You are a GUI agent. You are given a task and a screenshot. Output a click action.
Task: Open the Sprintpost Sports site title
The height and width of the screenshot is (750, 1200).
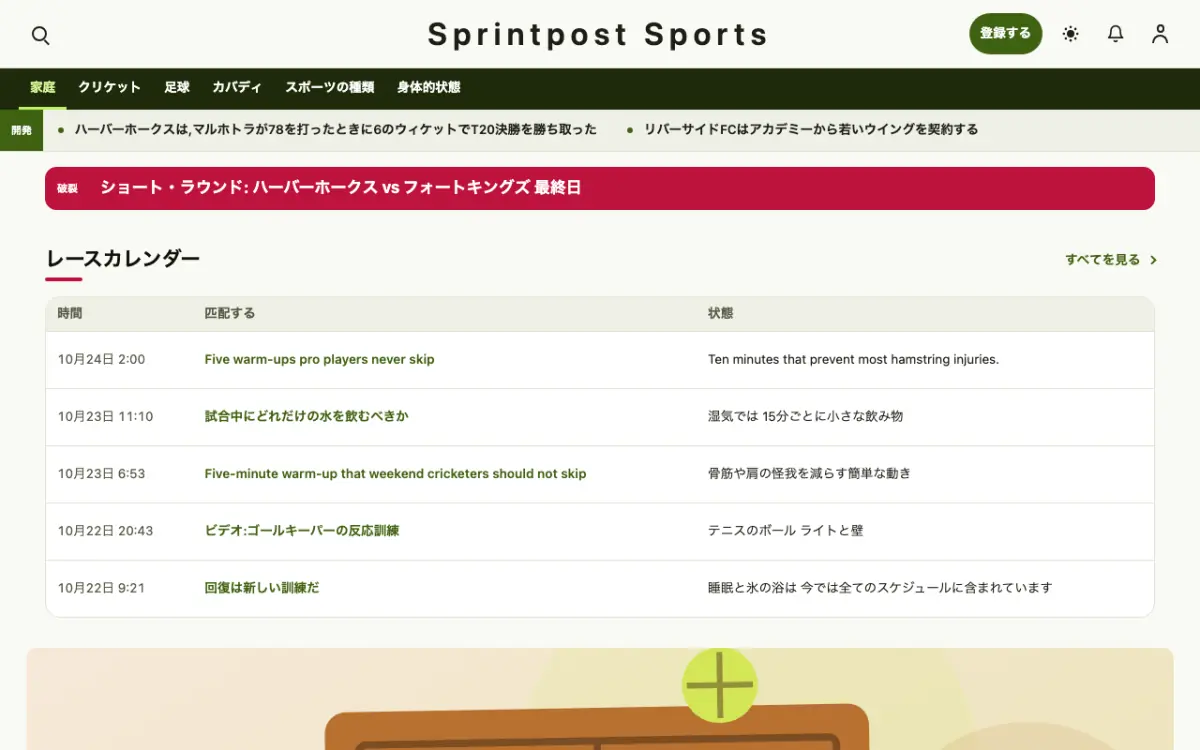click(598, 34)
